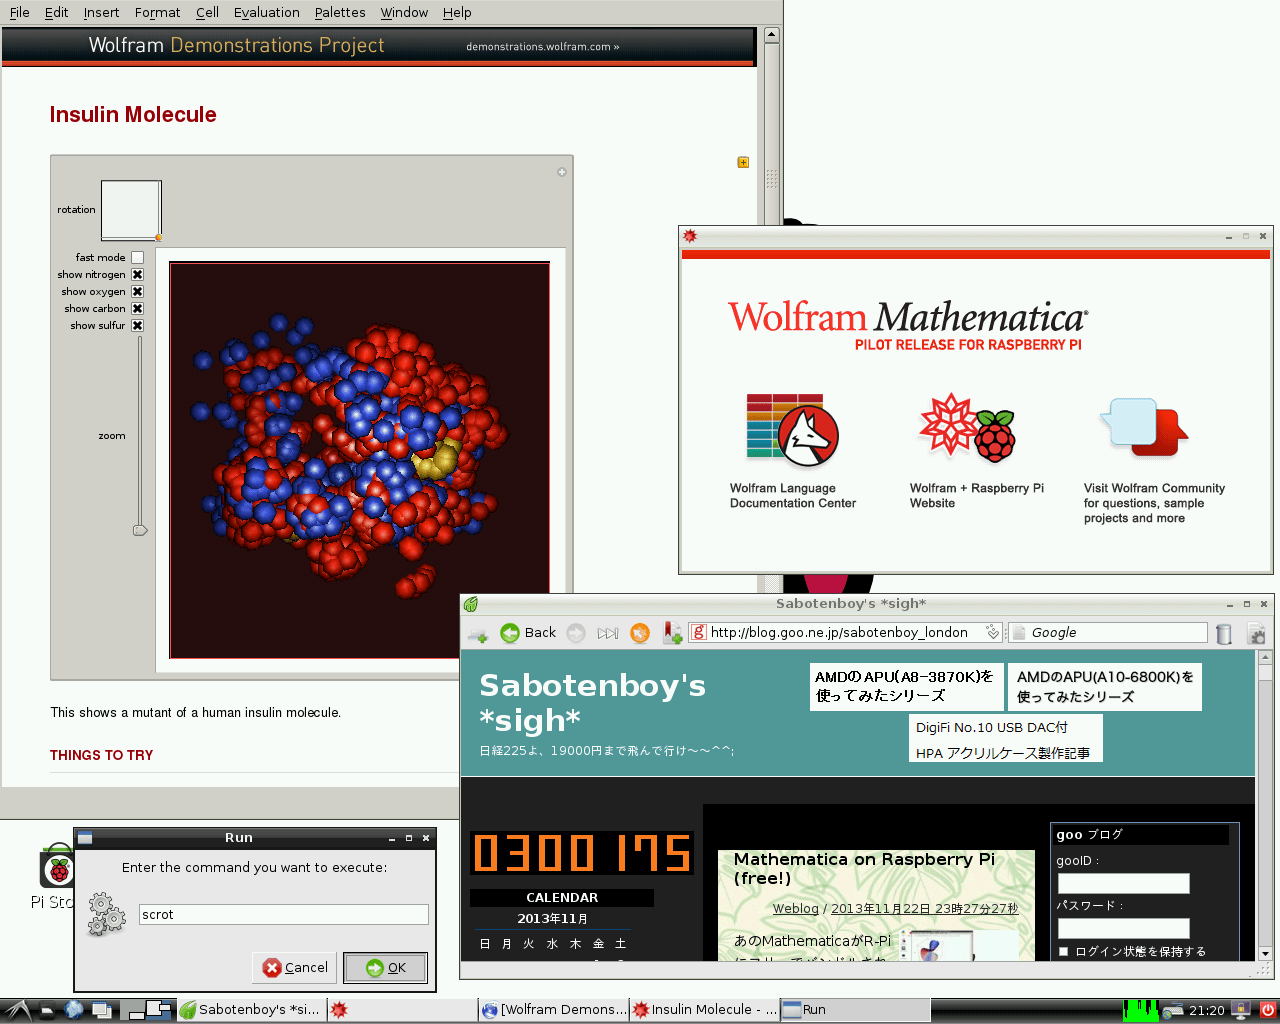1280x1024 pixels.
Task: Click the manipulate panel options plus icon
Action: [562, 172]
